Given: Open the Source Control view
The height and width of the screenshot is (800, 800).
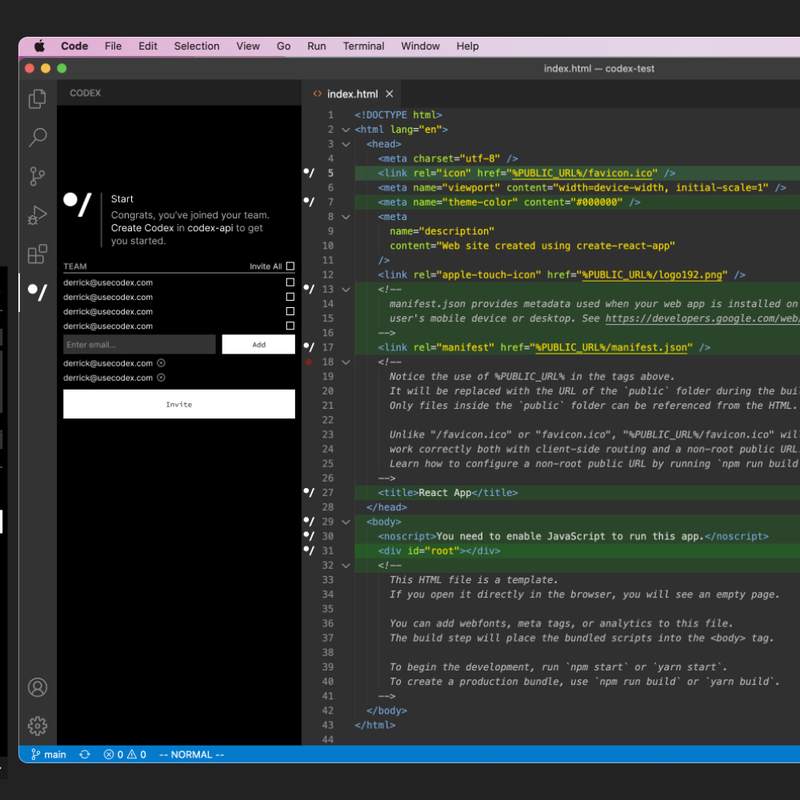Looking at the screenshot, I should pyautogui.click(x=38, y=177).
